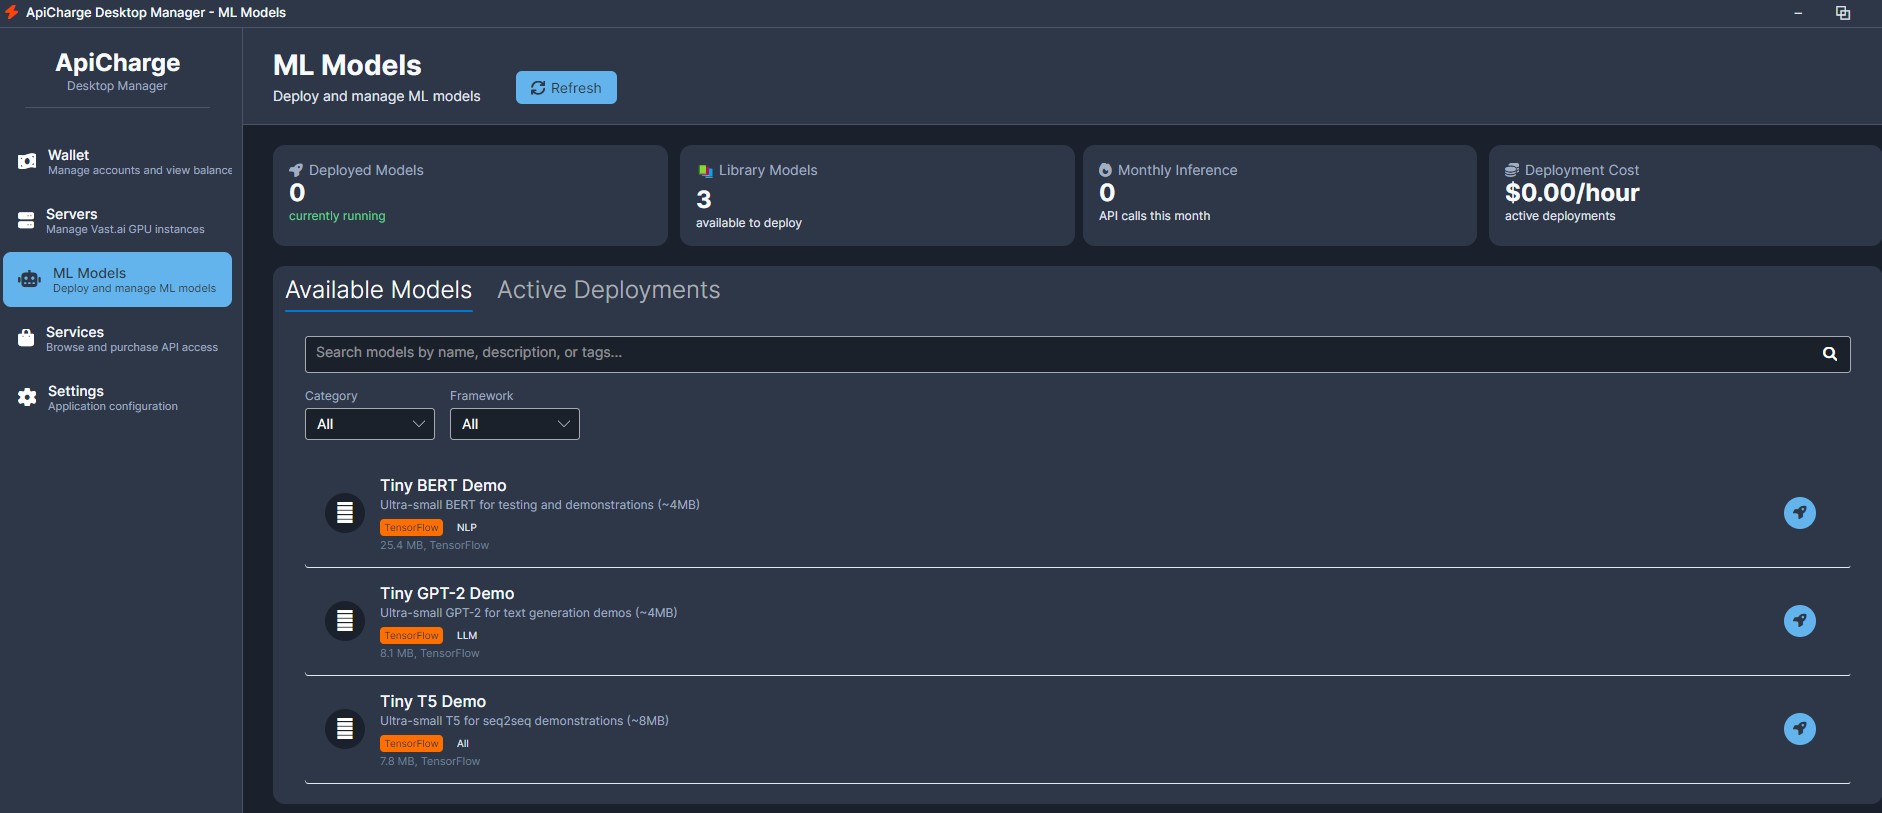Click the rocket deploy icon for Tiny BERT Demo
This screenshot has width=1882, height=813.
1799,513
